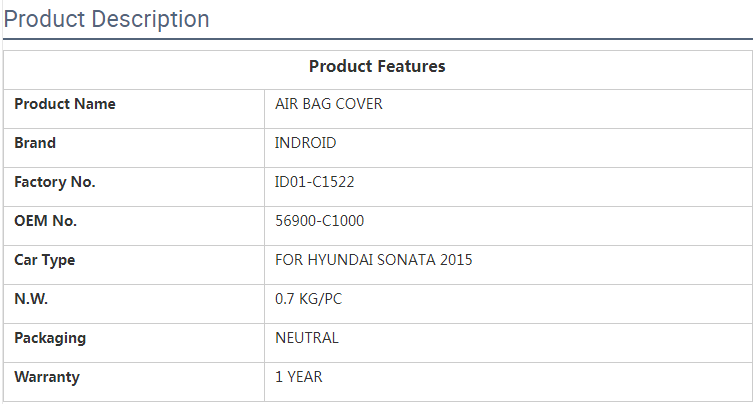Select the Factory No. label
This screenshot has height=404, width=755.
click(x=55, y=182)
